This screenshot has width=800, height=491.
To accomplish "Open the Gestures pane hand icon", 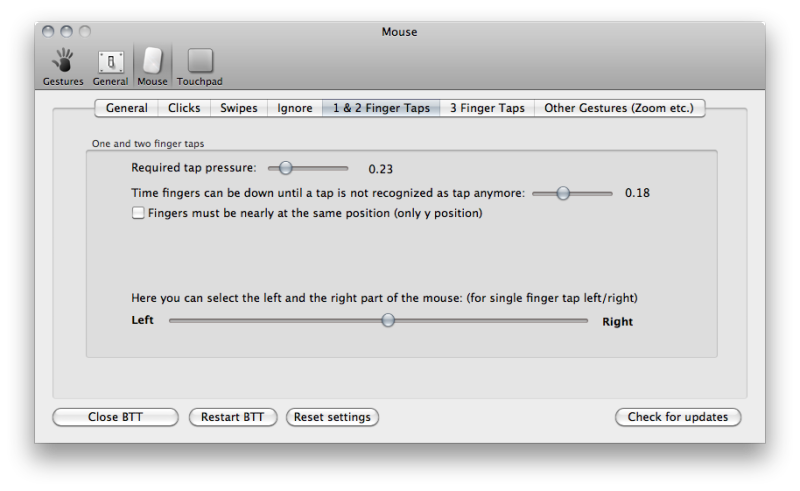I will click(63, 61).
